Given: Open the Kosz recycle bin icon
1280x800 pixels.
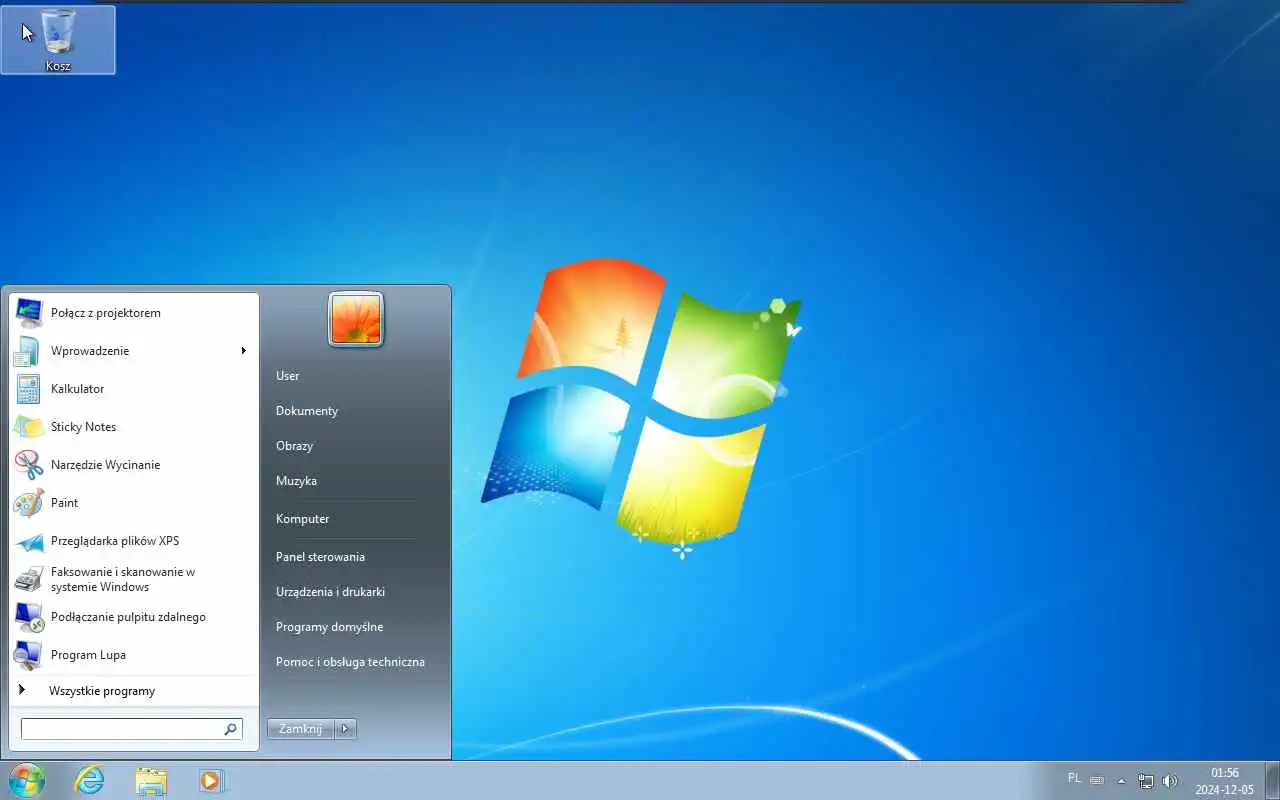Looking at the screenshot, I should coord(58,40).
